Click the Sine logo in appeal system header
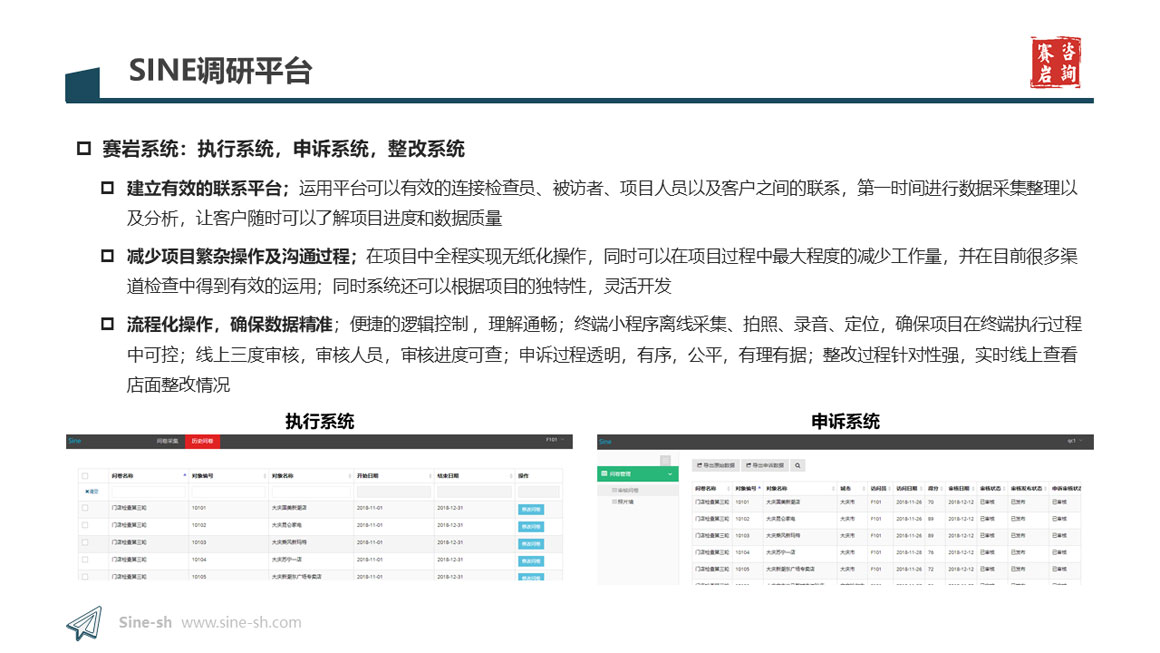Viewport: 1160px width, 653px height. [x=605, y=441]
